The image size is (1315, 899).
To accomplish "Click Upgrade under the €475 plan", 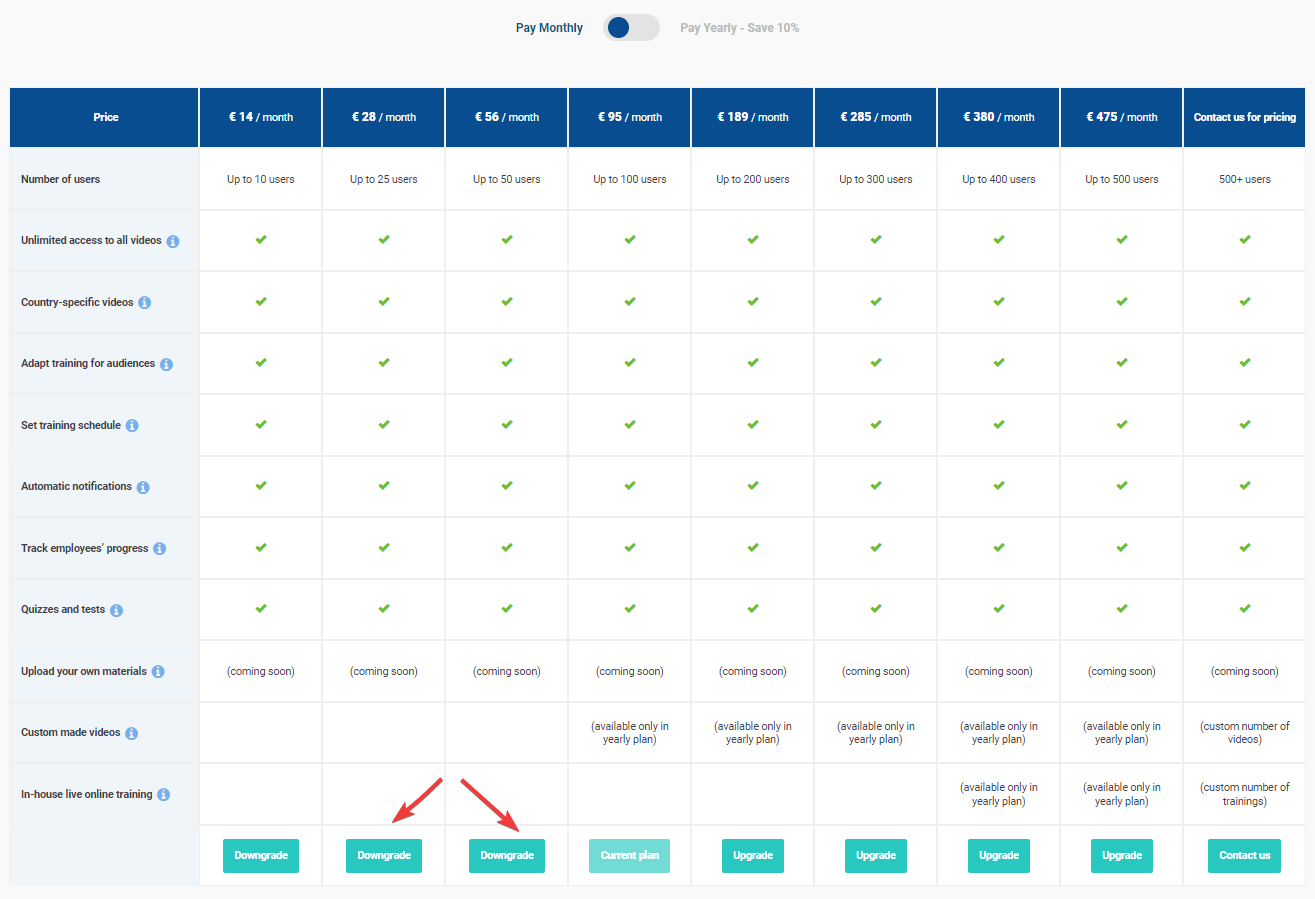I will coord(1122,856).
